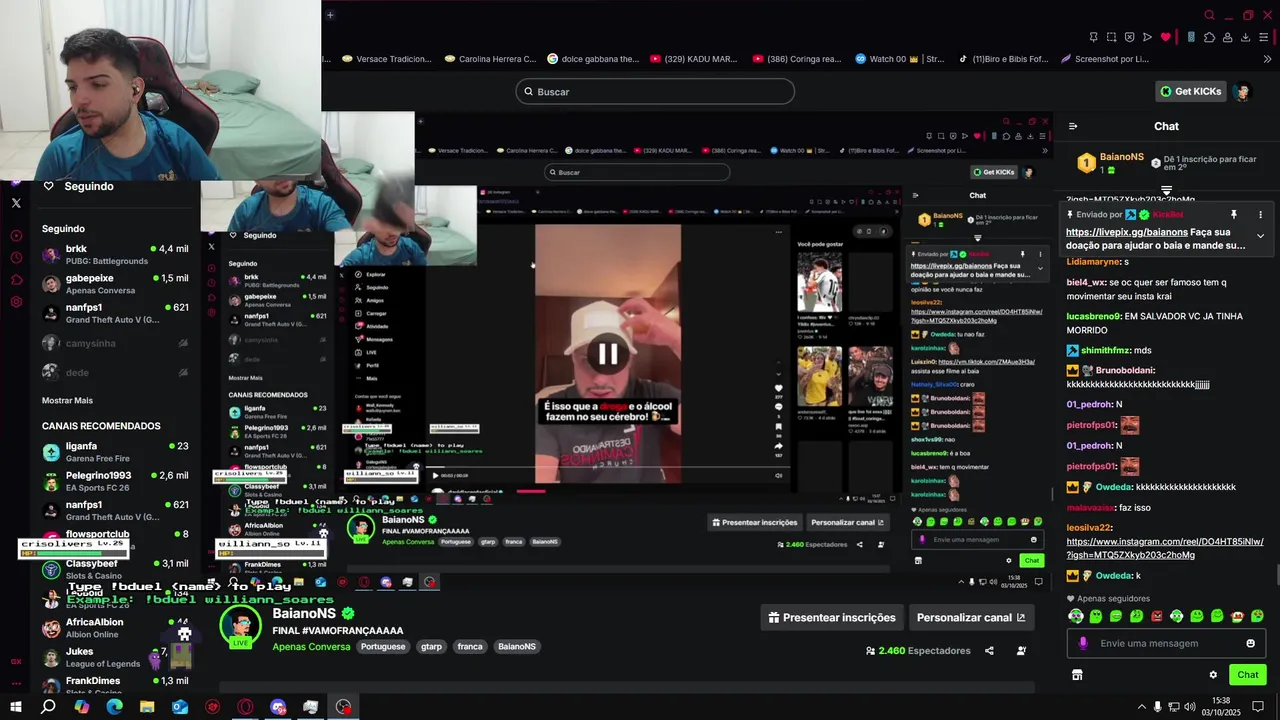Click Apenas Conversa category link
This screenshot has width=1280, height=720.
point(311,647)
